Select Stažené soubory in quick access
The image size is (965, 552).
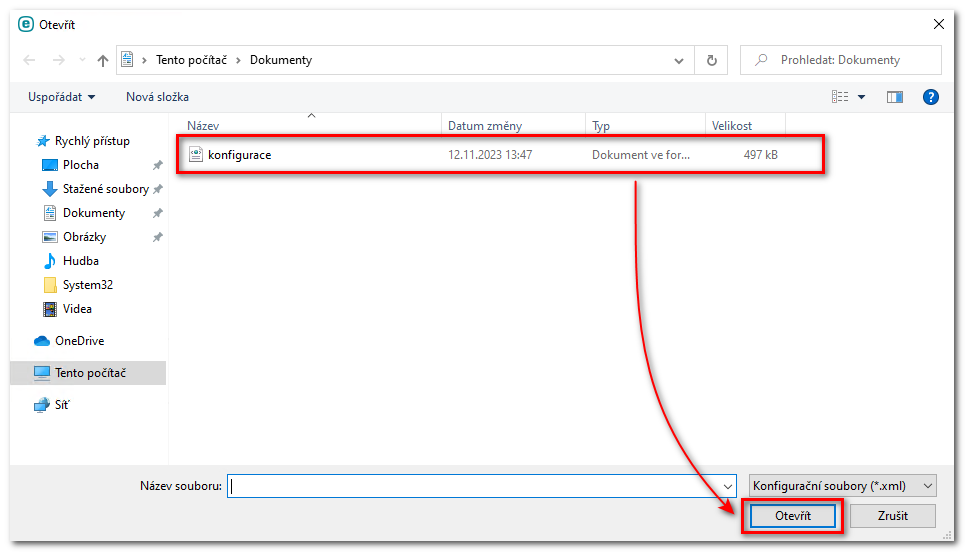tap(105, 189)
